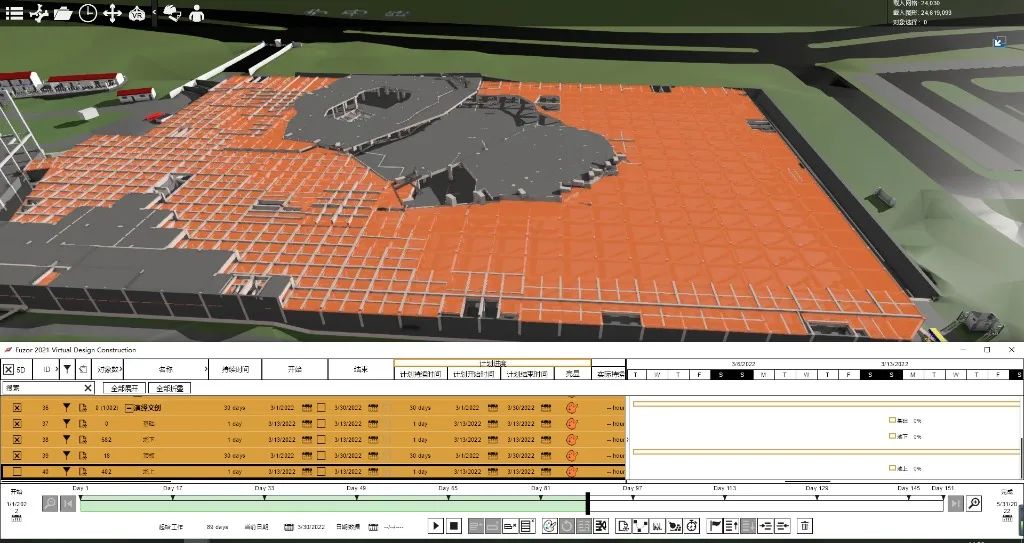Uncheck the checkbox for task row 36
Image resolution: width=1024 pixels, height=543 pixels.
[17, 408]
